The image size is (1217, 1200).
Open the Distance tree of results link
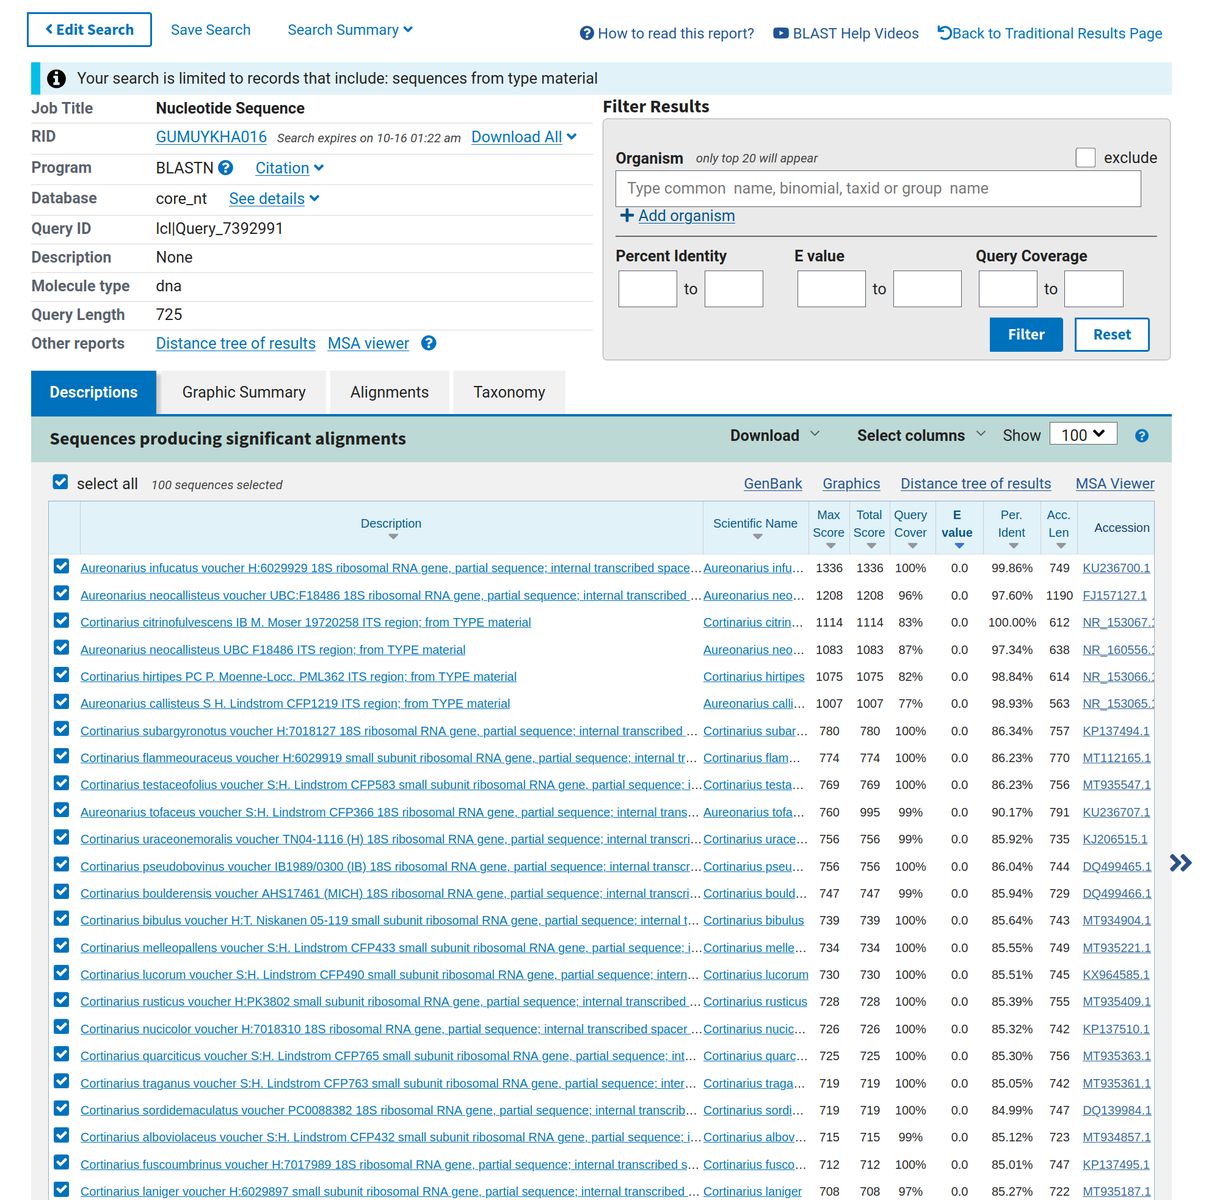[235, 343]
